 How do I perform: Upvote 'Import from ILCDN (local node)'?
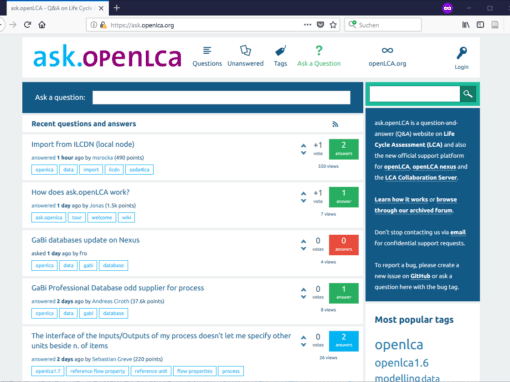pos(303,146)
